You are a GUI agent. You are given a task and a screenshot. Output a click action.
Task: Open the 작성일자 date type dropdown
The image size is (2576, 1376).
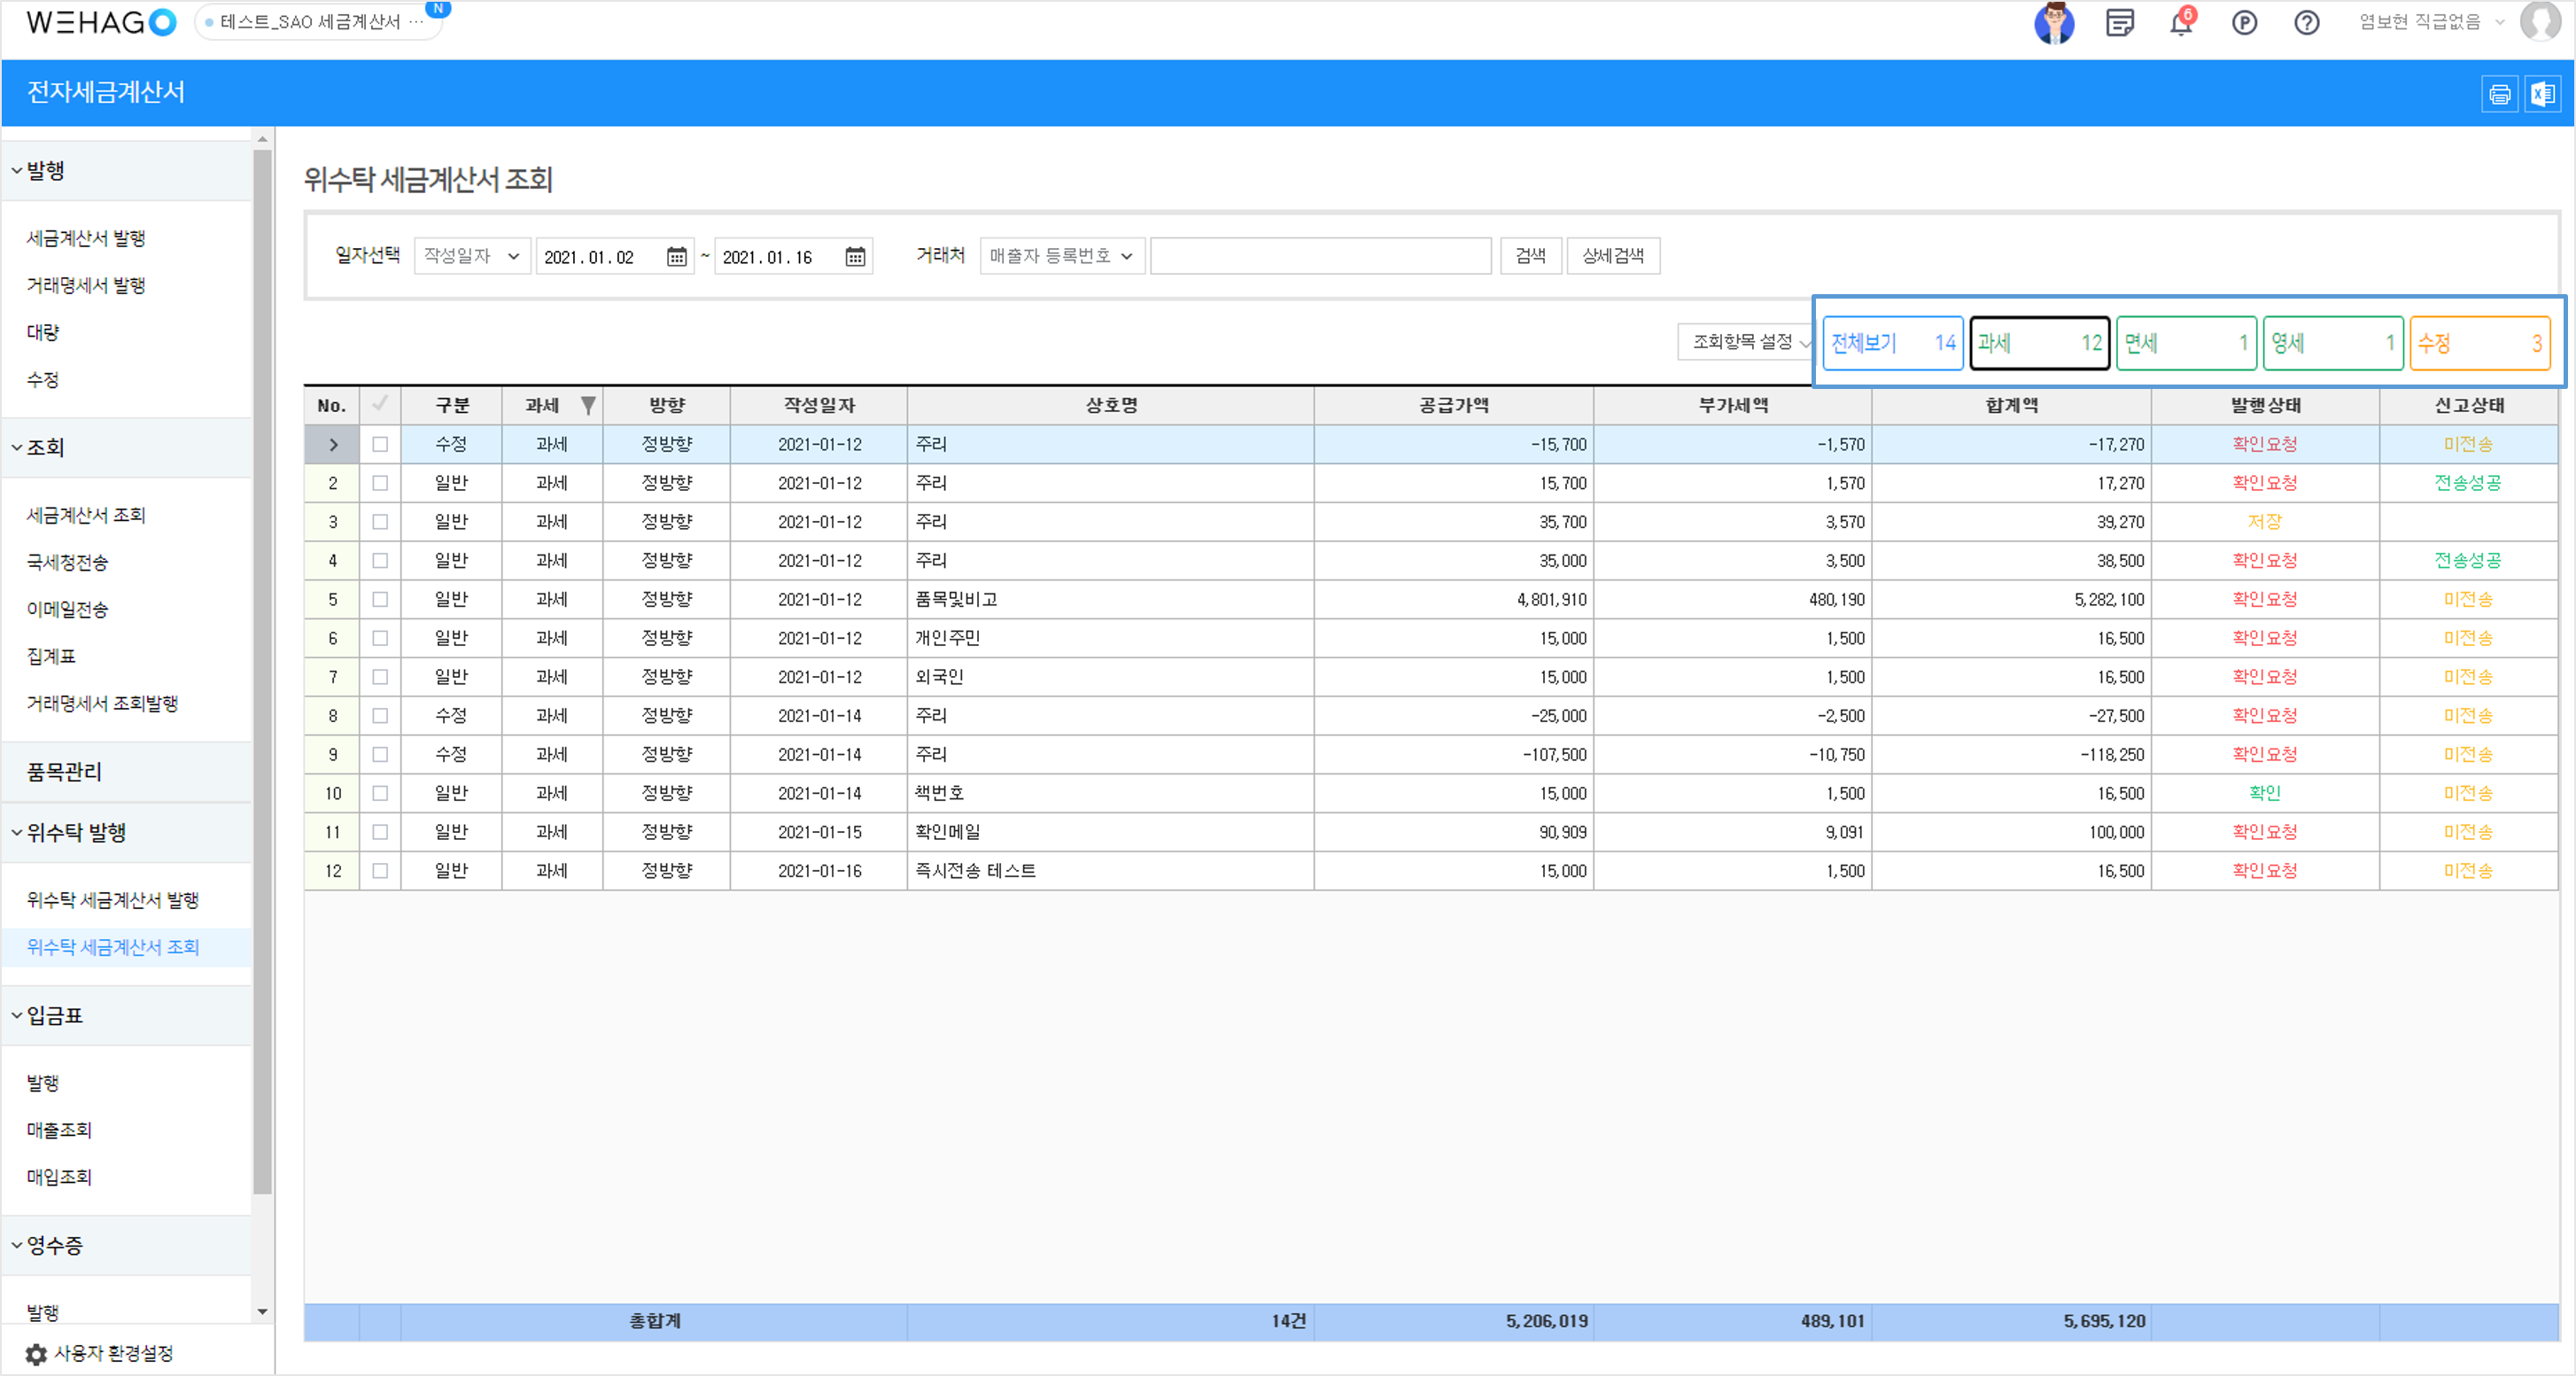pos(472,256)
